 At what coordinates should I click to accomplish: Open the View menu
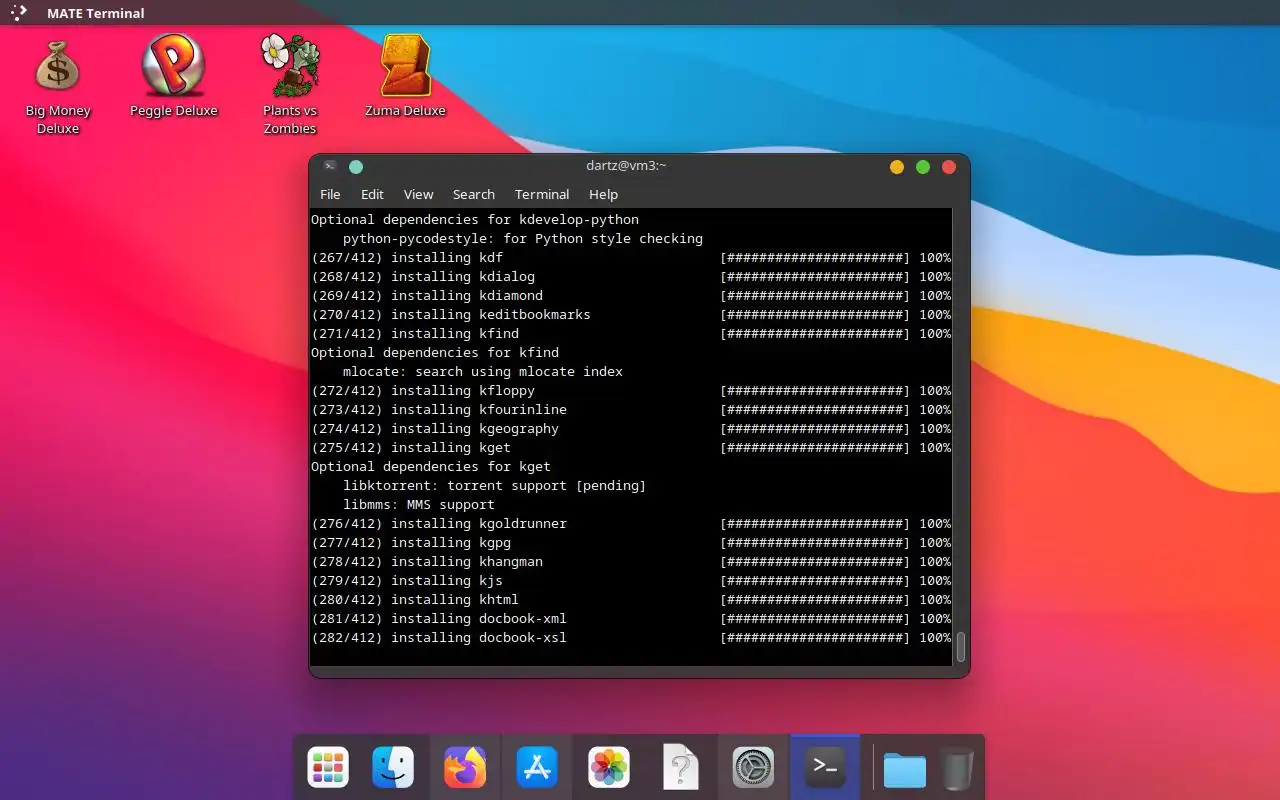coord(418,194)
